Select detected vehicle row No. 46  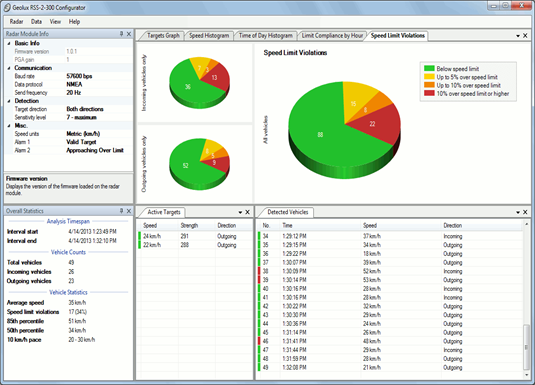(390, 341)
